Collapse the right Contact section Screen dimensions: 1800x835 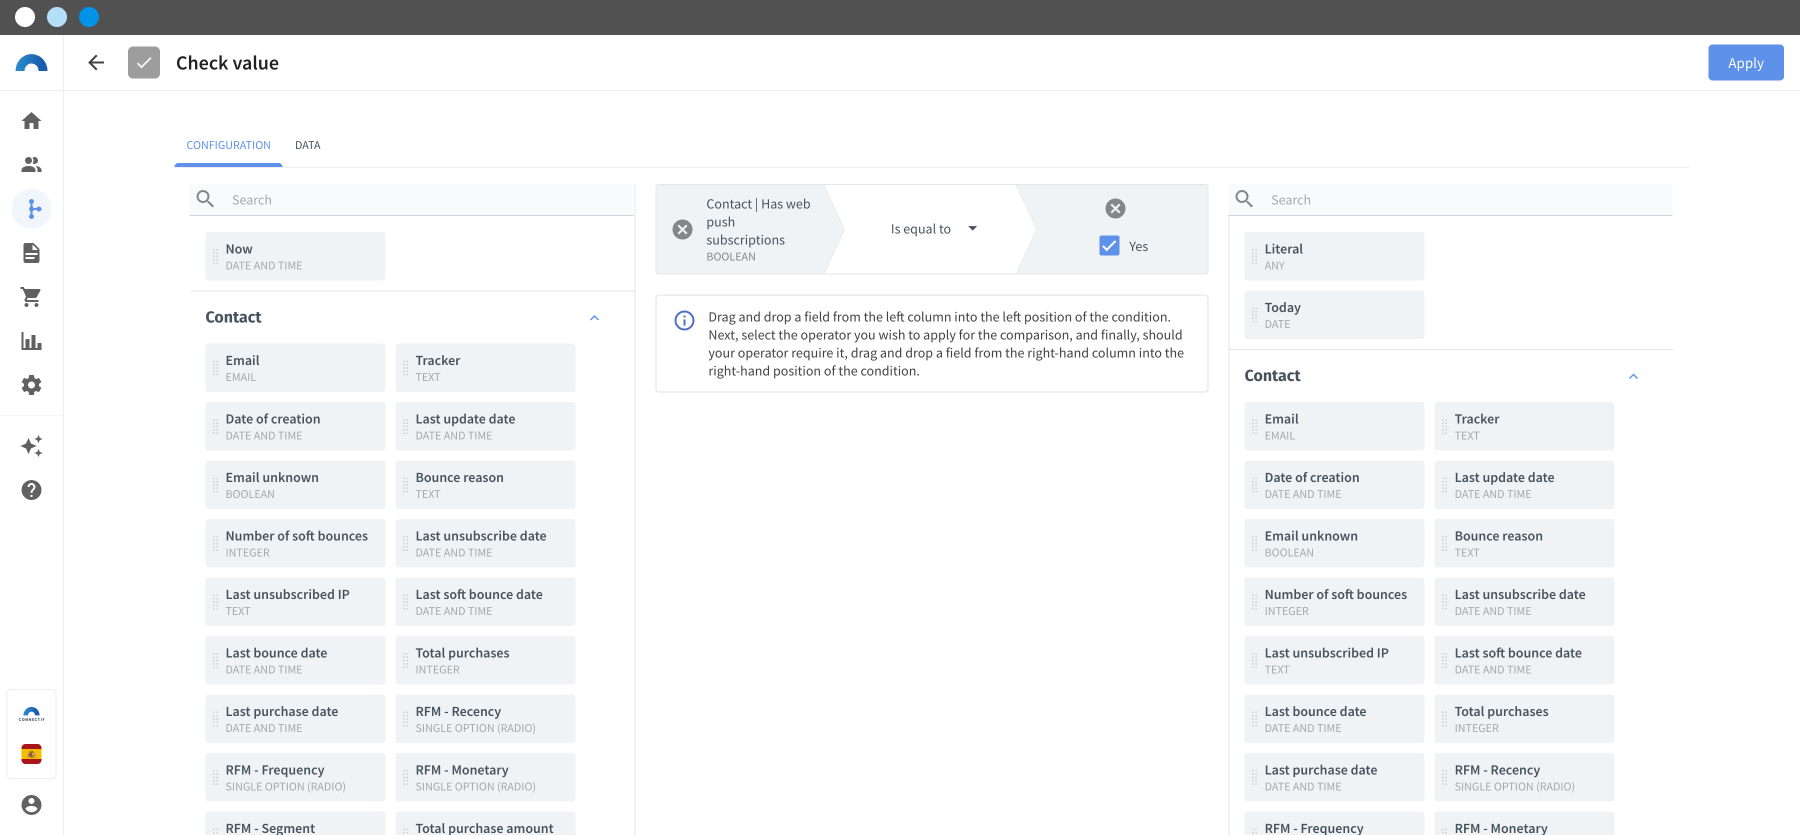(x=1634, y=377)
